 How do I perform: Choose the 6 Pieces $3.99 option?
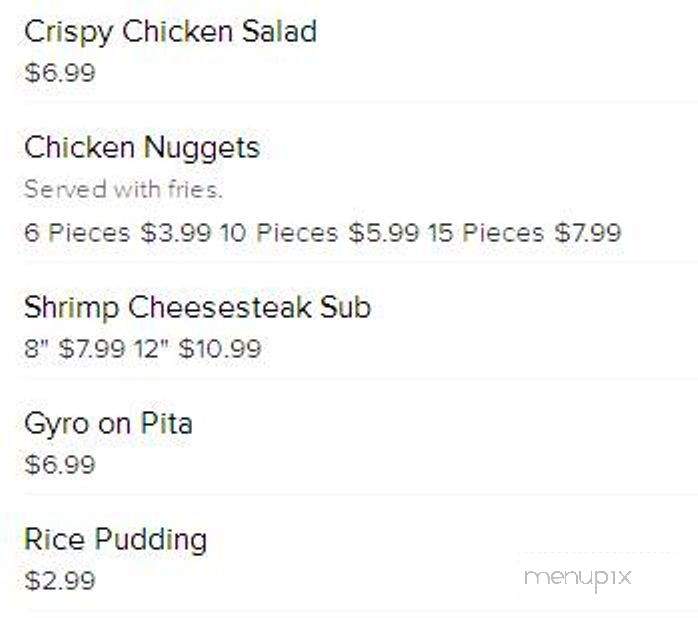pos(118,232)
